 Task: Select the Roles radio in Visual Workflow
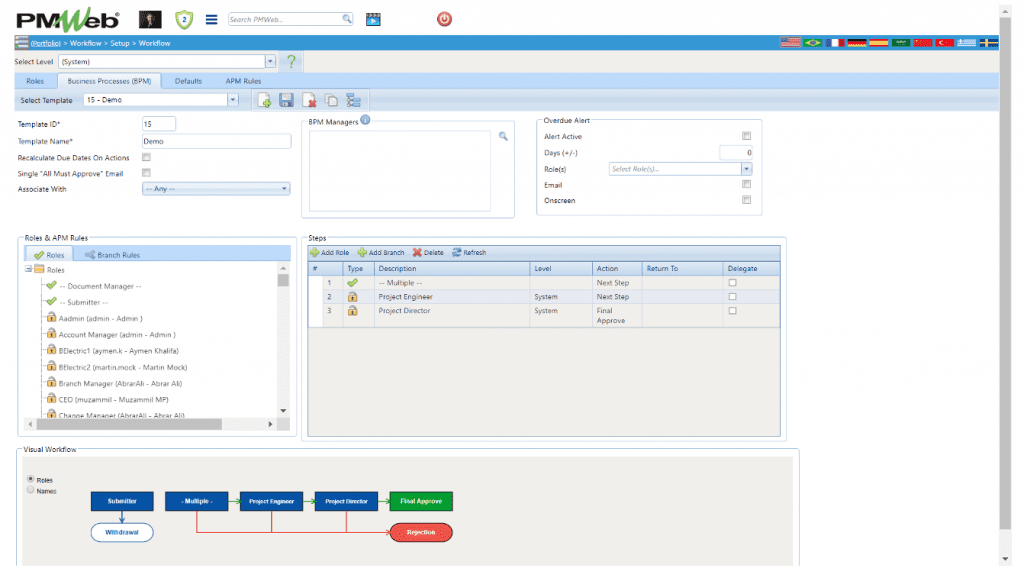[31, 479]
